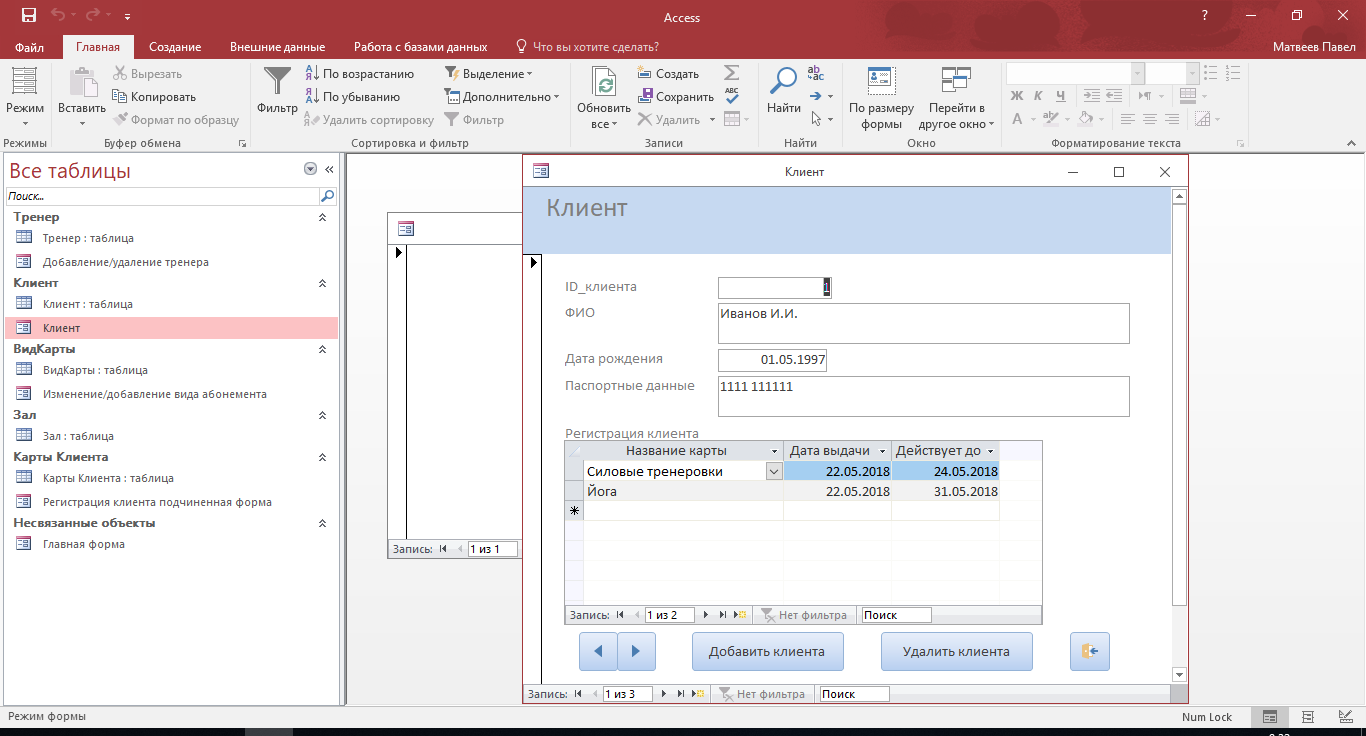This screenshot has height=736, width=1366.
Task: Click the ФИО field with Иванов И.И.
Action: tap(924, 323)
